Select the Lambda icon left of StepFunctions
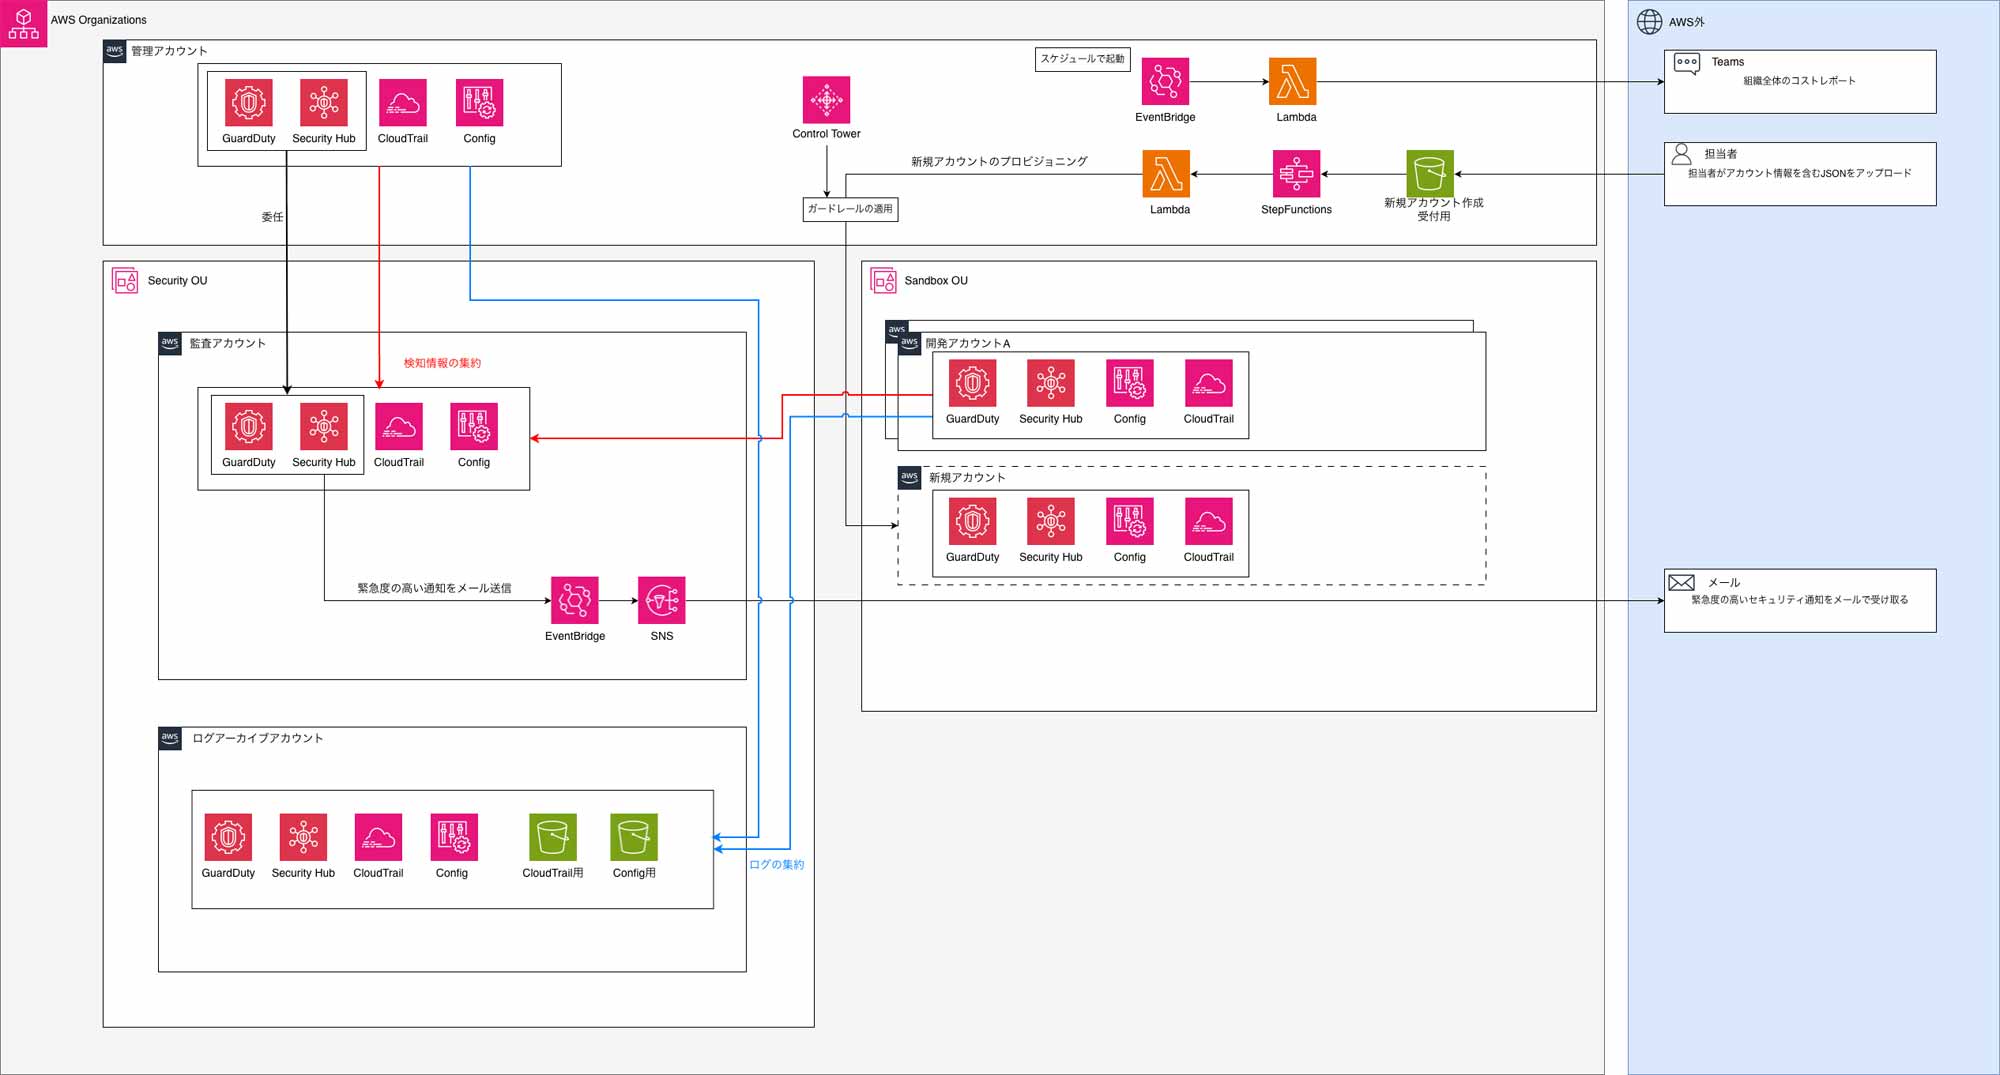The image size is (2000, 1075). (1166, 174)
